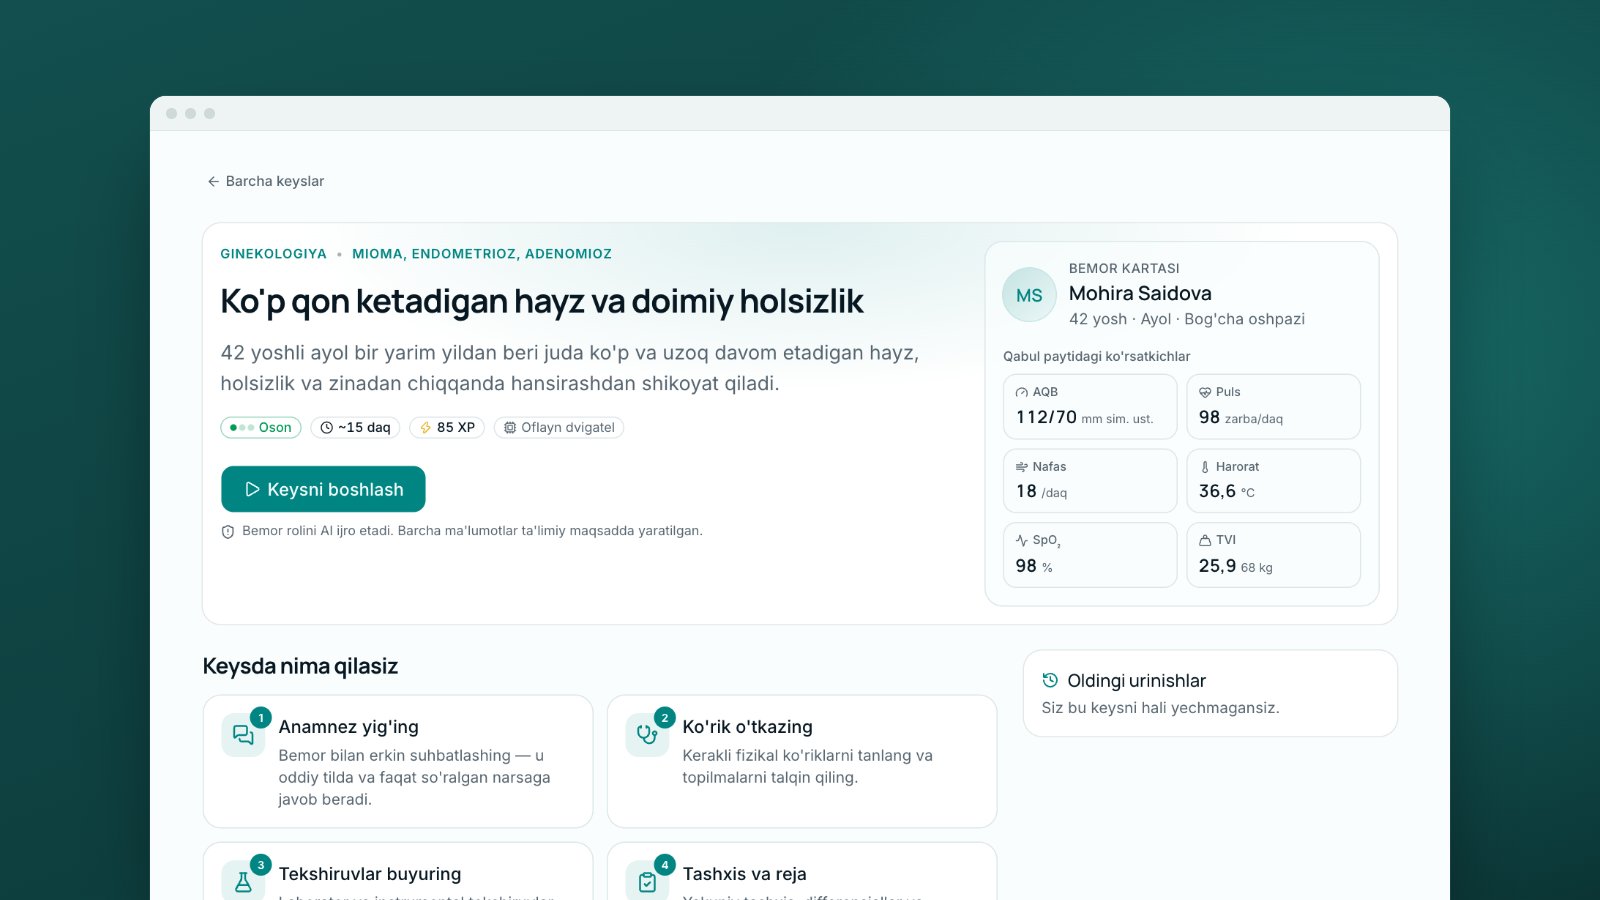
Task: Click the play icon in Keysni boshlash
Action: click(x=252, y=489)
